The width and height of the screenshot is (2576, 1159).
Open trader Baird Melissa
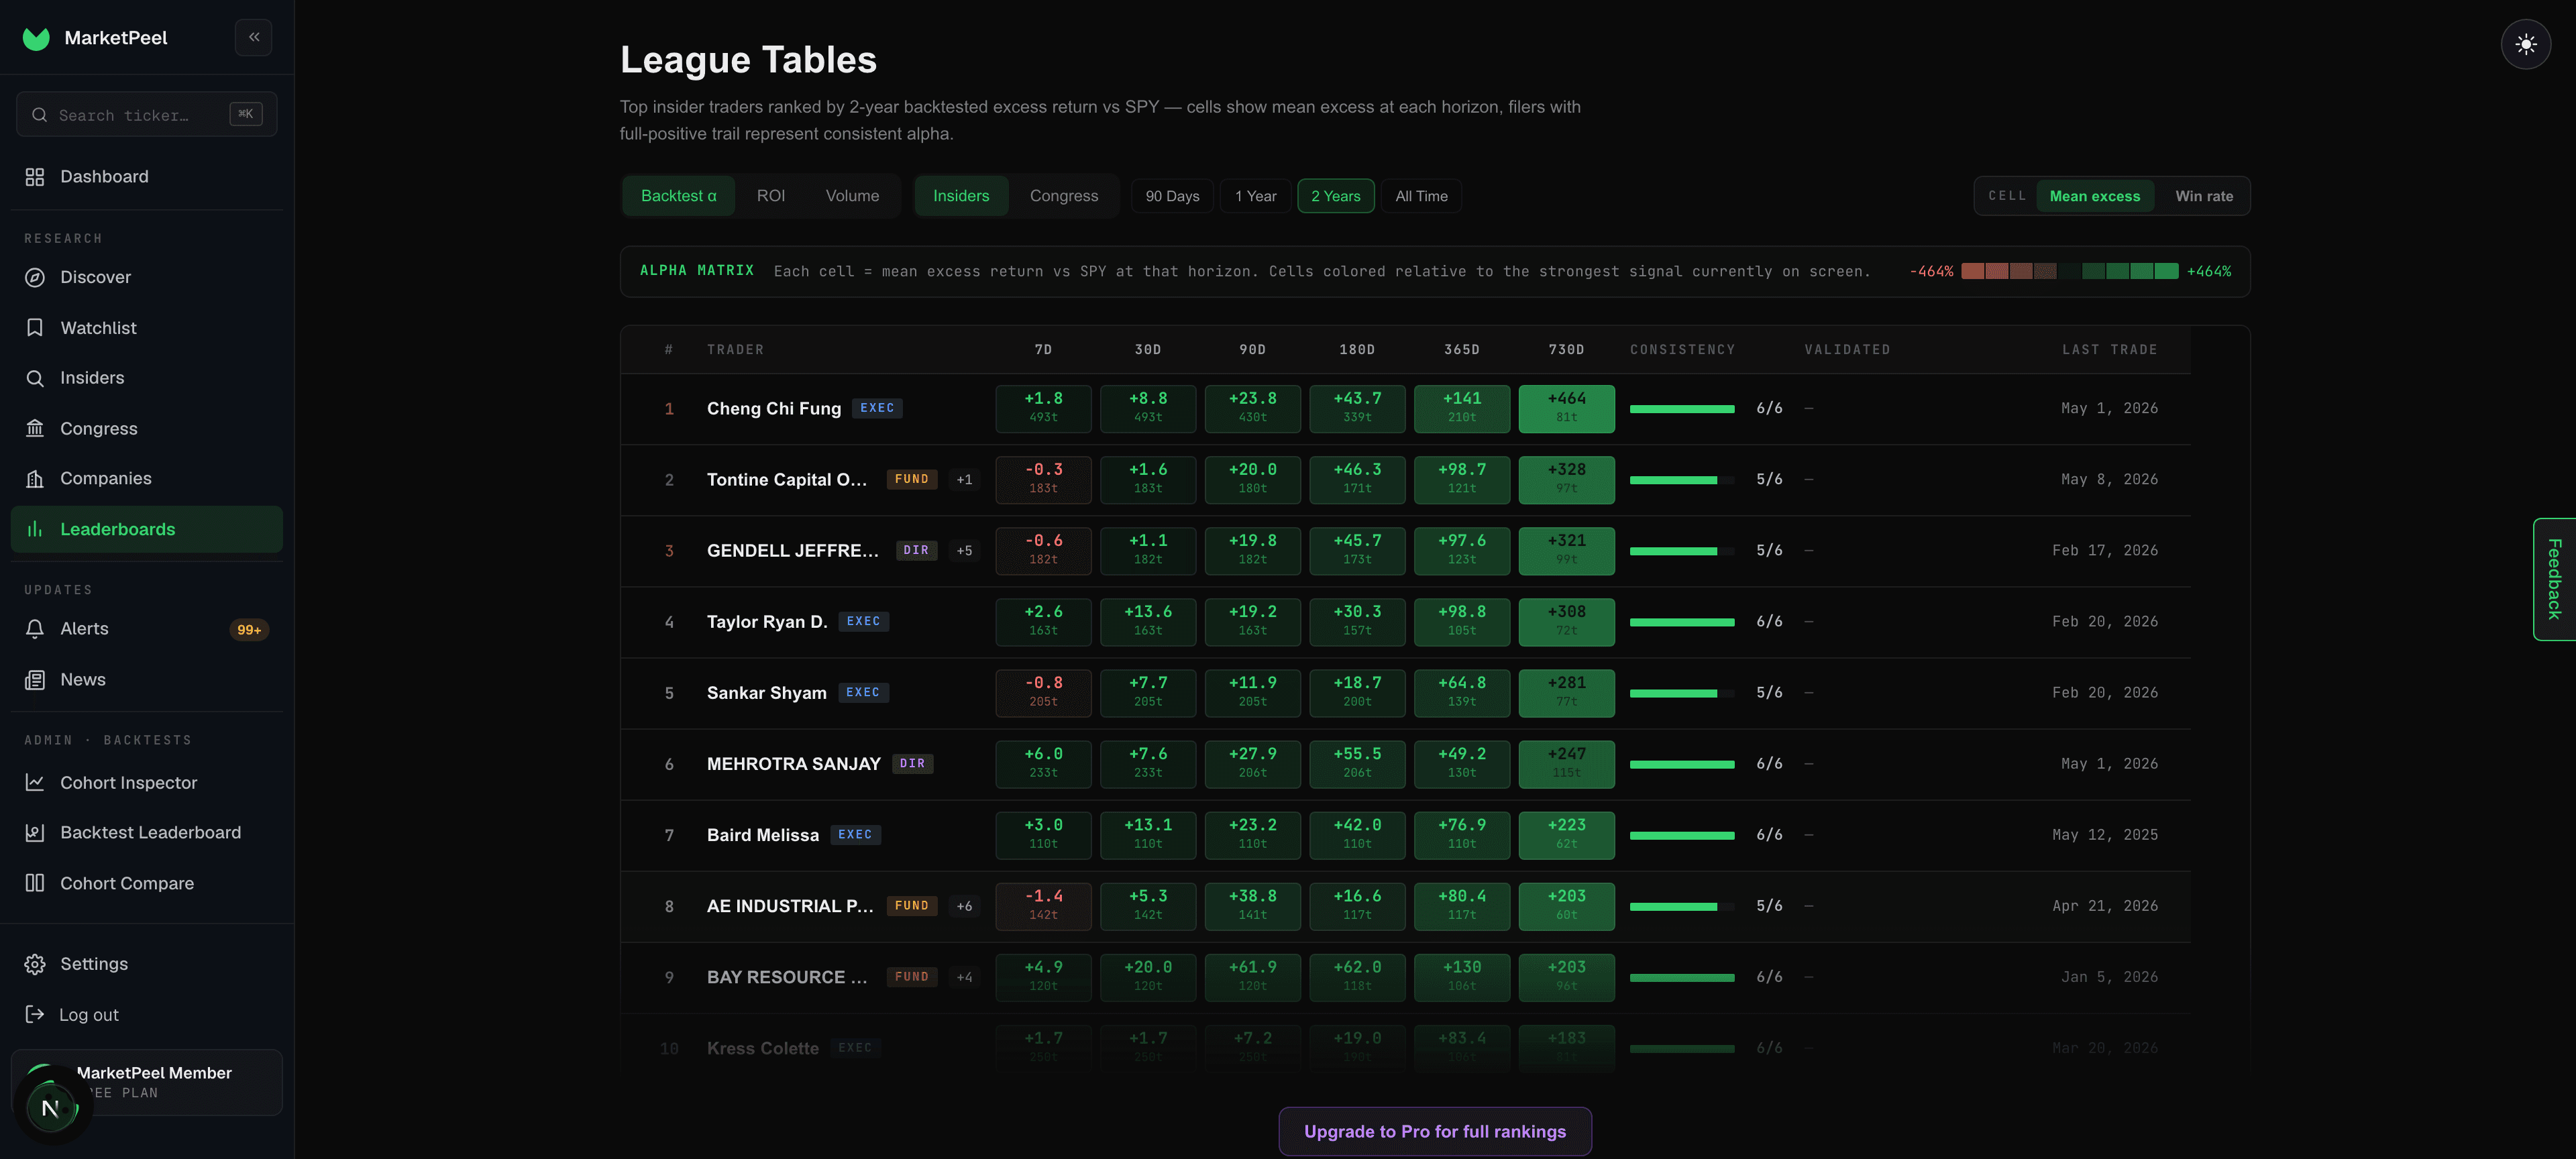(763, 835)
